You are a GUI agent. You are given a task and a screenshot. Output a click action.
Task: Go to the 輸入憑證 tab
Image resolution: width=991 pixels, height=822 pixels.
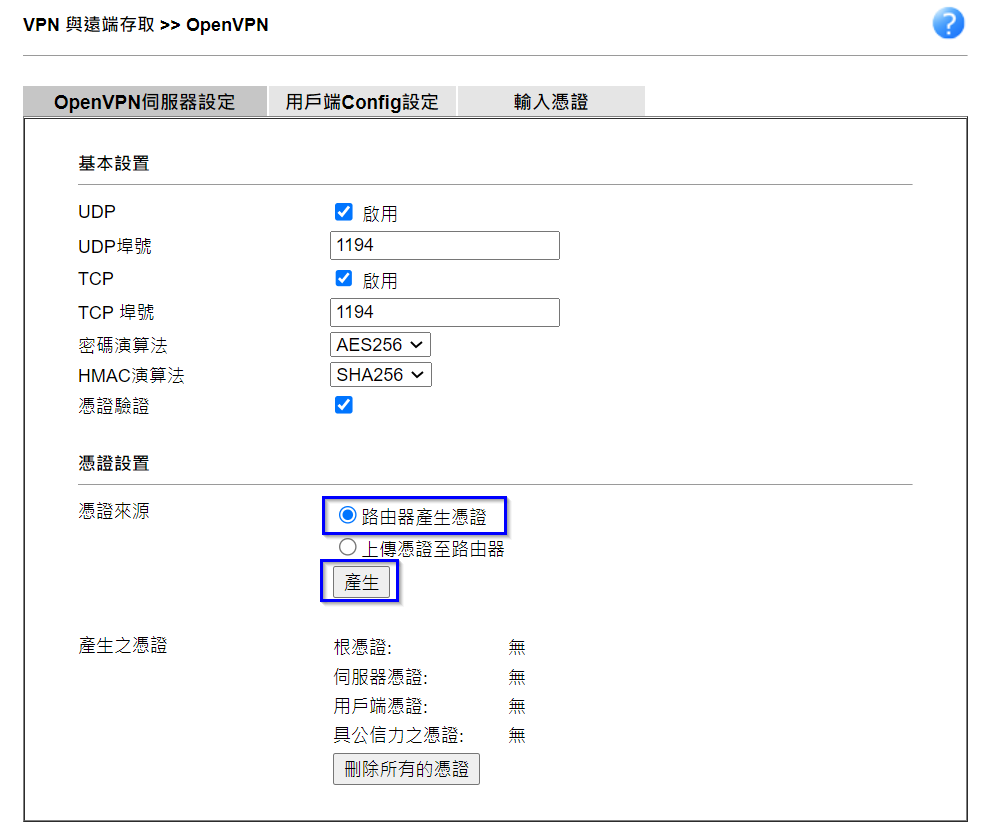coord(550,102)
